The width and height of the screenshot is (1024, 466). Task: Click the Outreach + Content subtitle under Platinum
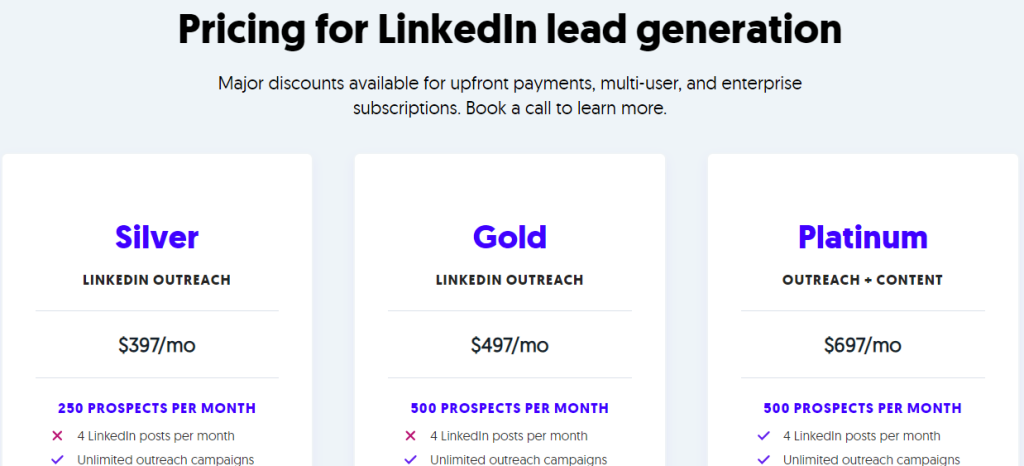click(x=862, y=280)
